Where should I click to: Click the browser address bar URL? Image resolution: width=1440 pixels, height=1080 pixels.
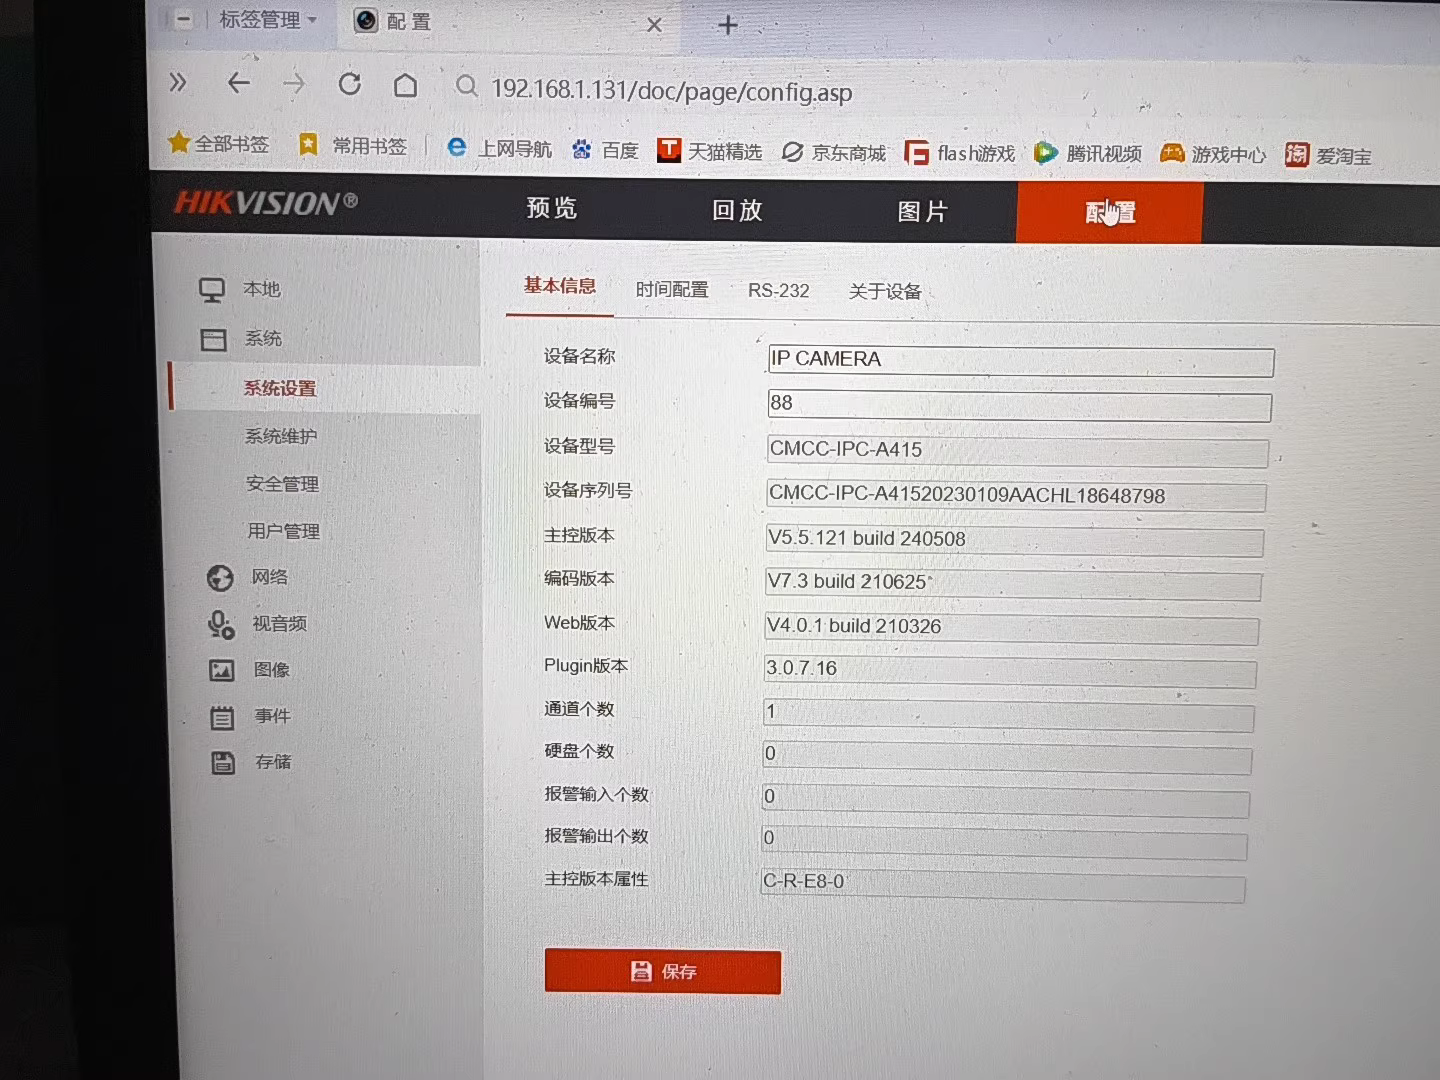point(670,92)
